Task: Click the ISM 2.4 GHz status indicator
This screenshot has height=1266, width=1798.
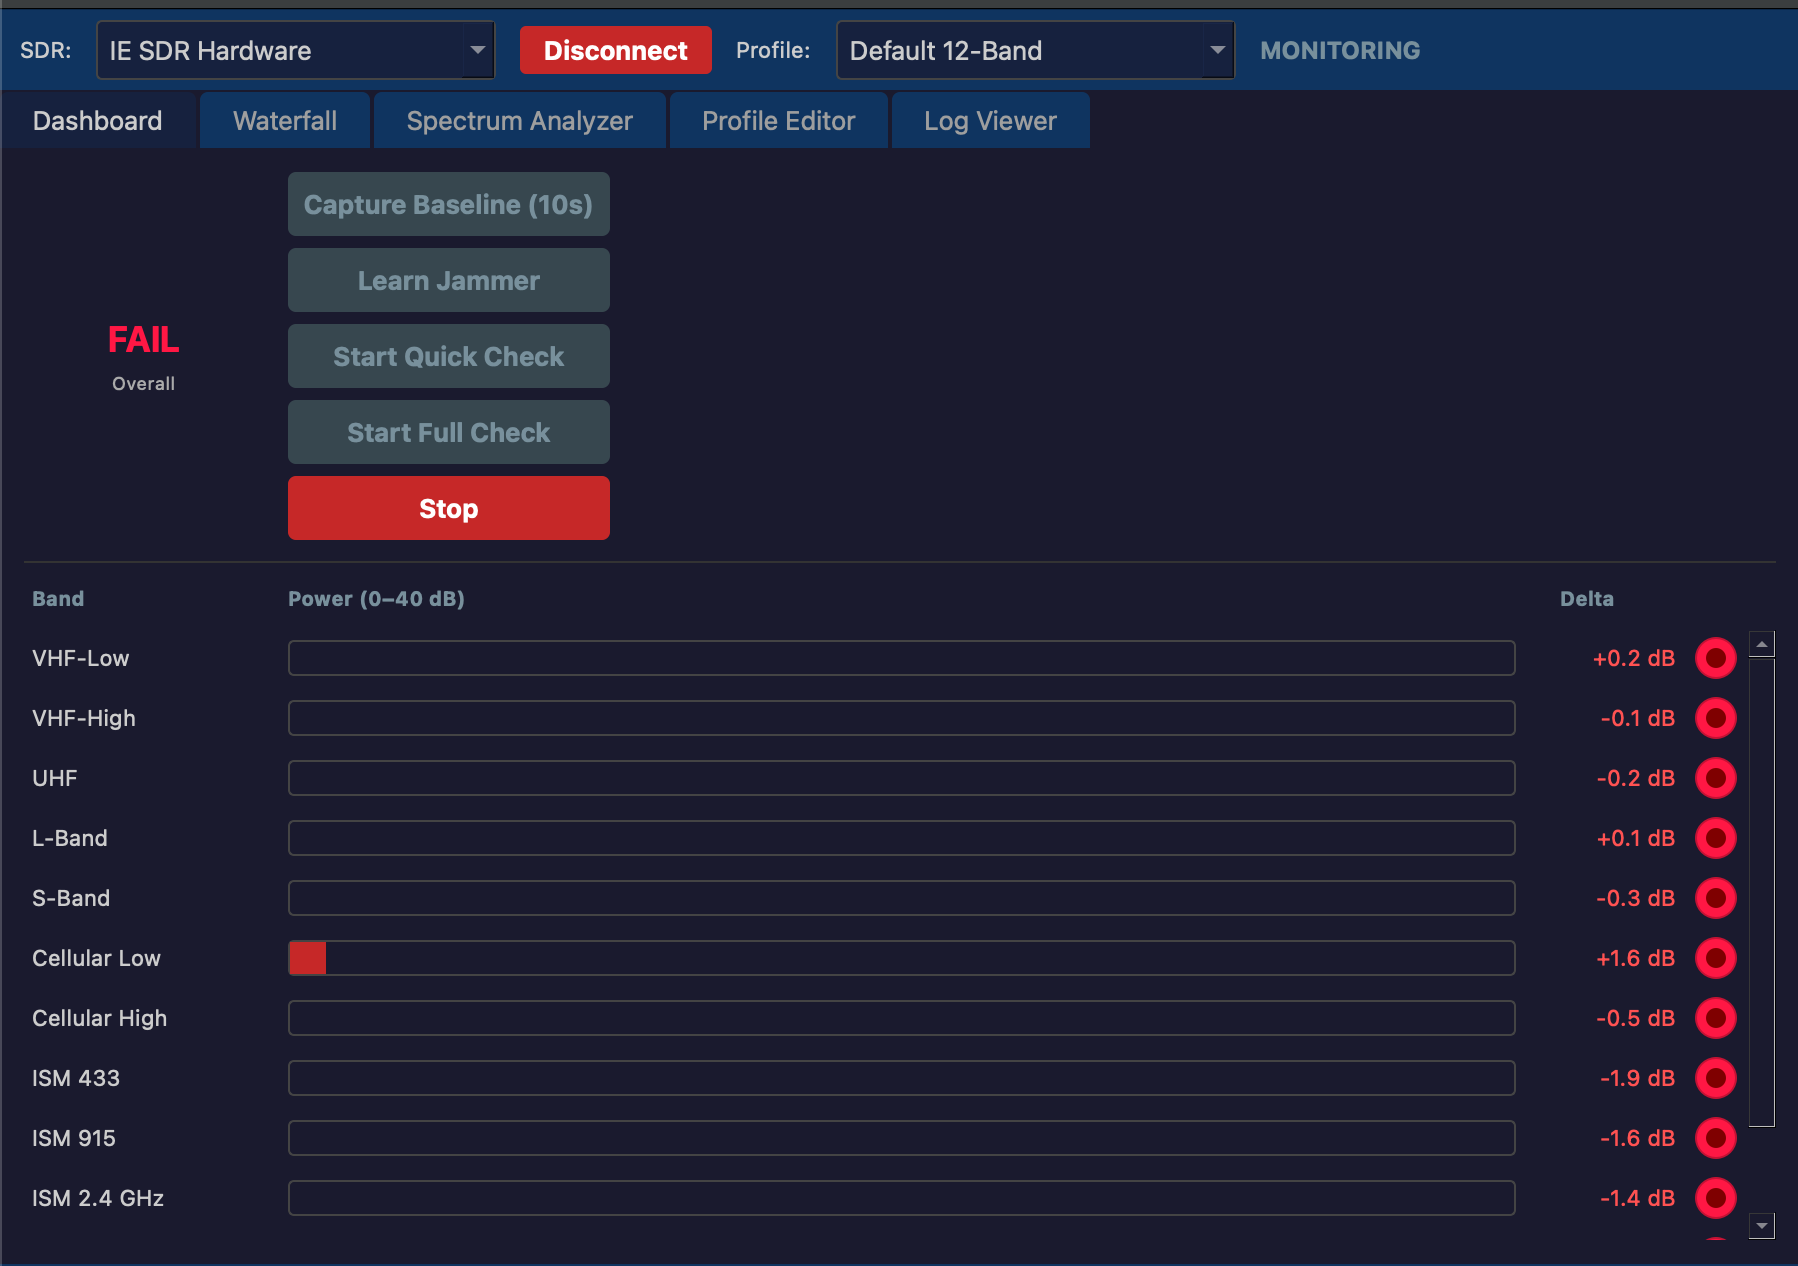Action: (x=1717, y=1198)
